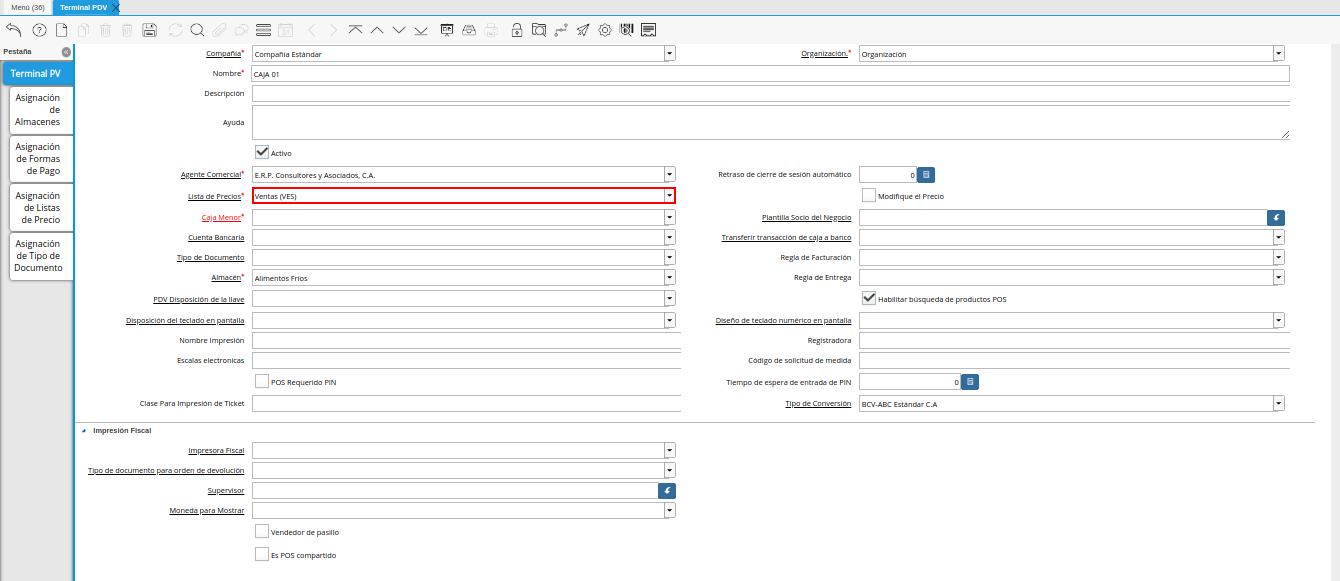
Task: Click the Plantilla Socio del Negocio lookup button
Action: click(x=1275, y=217)
